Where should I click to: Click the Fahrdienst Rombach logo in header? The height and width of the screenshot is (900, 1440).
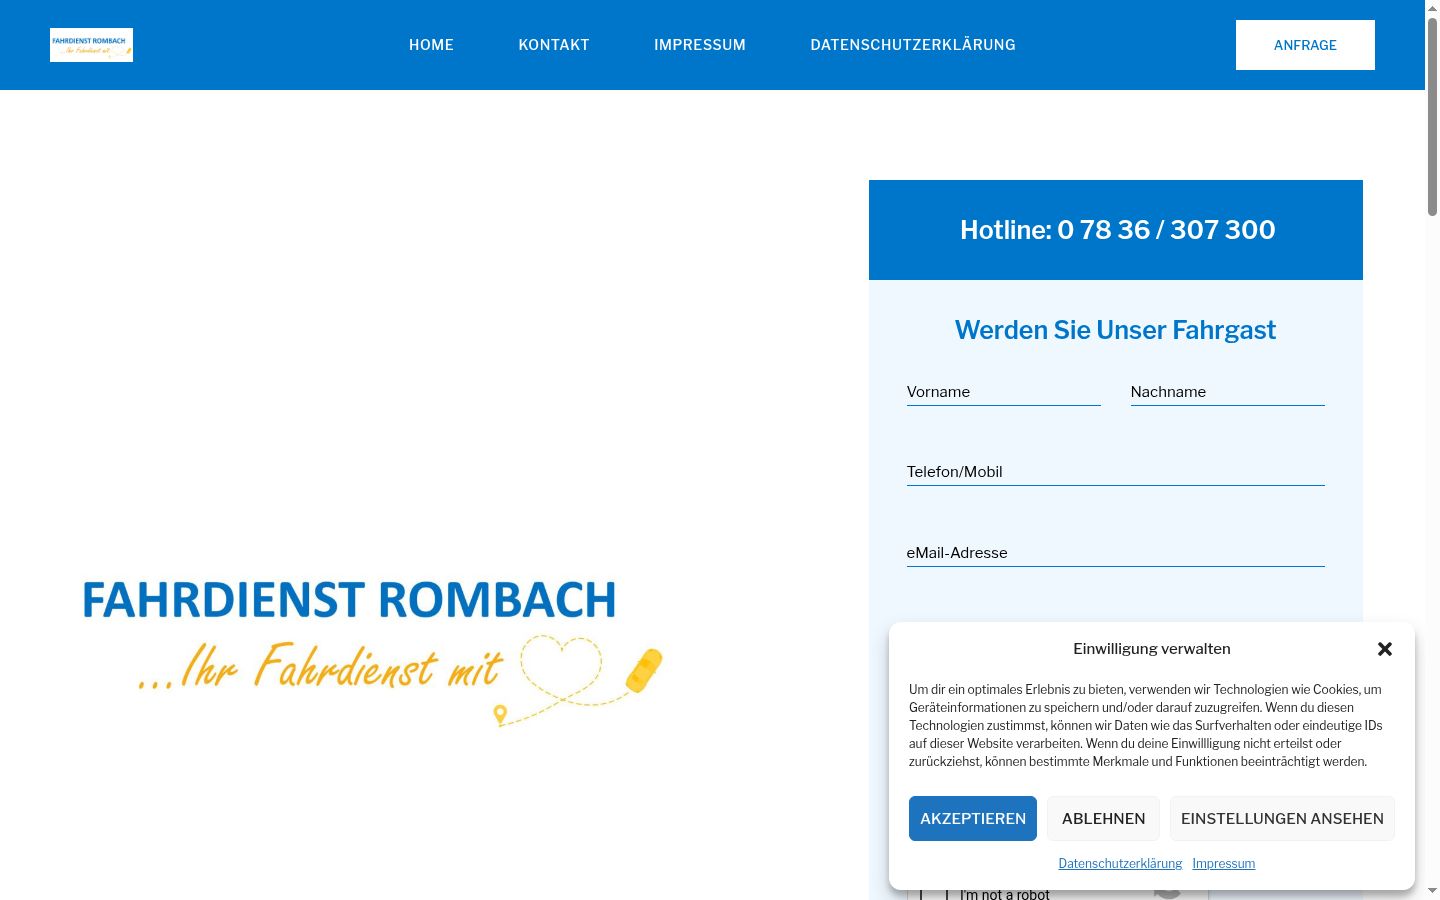pyautogui.click(x=91, y=45)
